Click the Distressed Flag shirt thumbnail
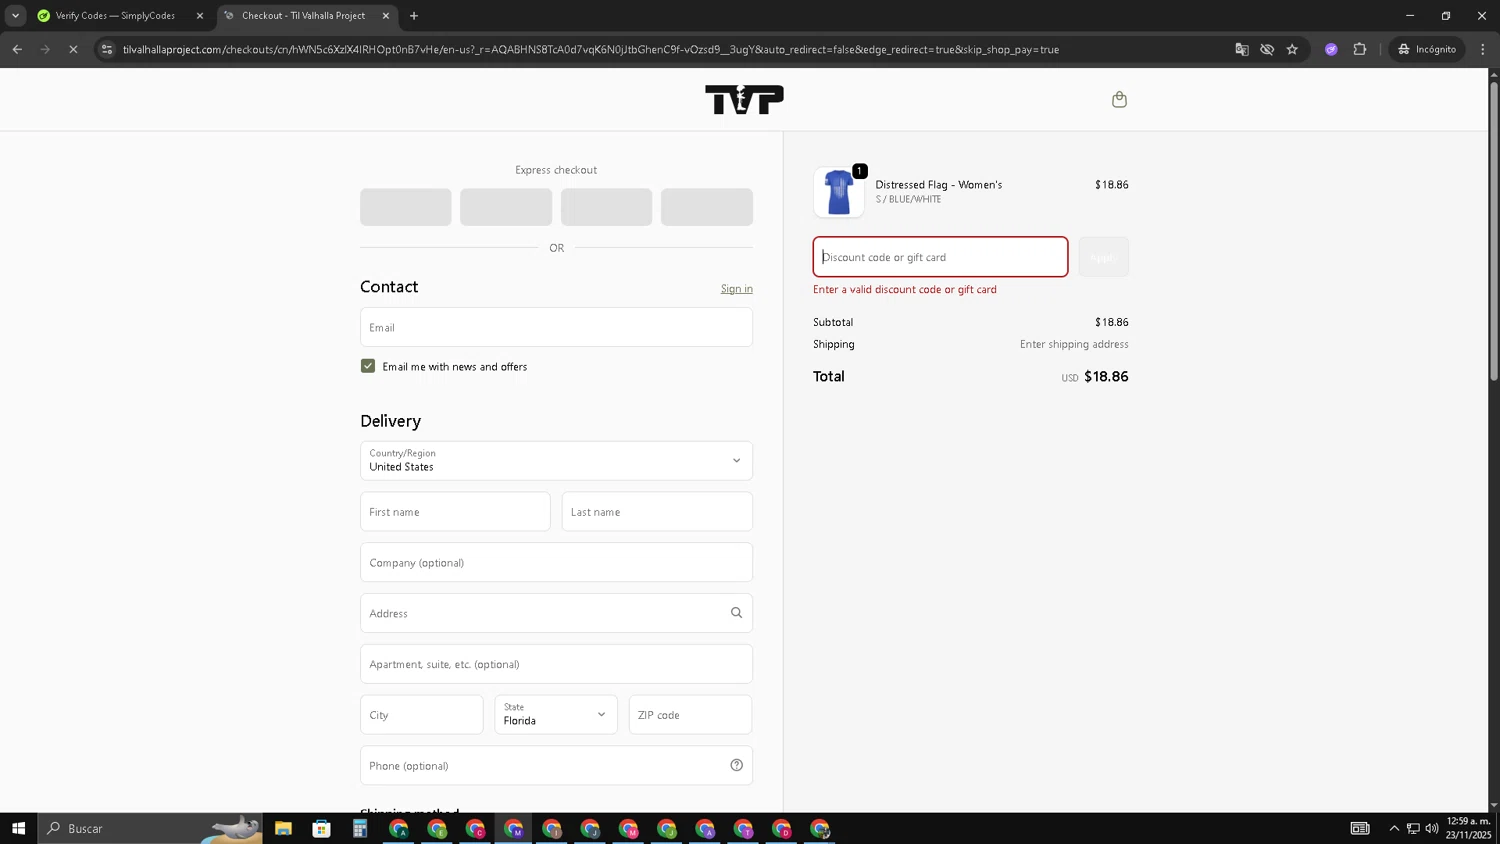Viewport: 1500px width, 844px height. tap(838, 192)
